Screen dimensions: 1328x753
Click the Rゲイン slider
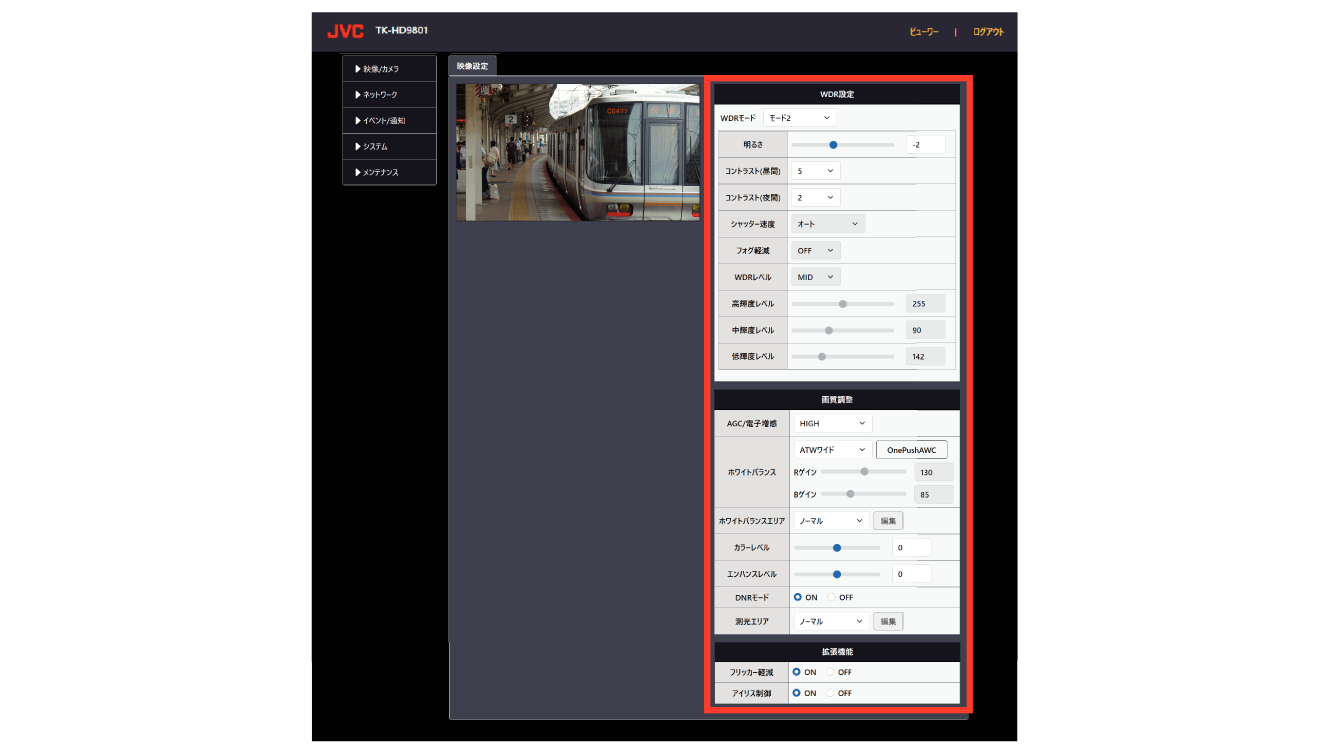coord(864,471)
